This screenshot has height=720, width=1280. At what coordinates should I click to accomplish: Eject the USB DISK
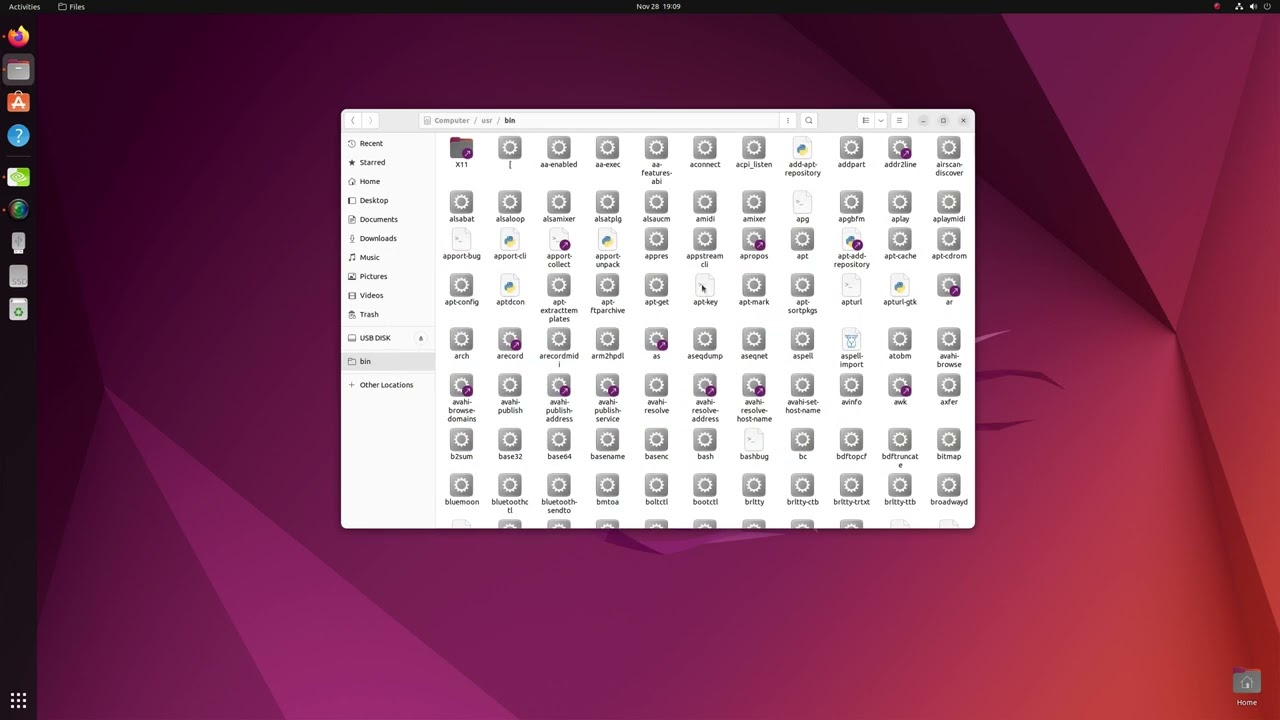[x=420, y=338]
